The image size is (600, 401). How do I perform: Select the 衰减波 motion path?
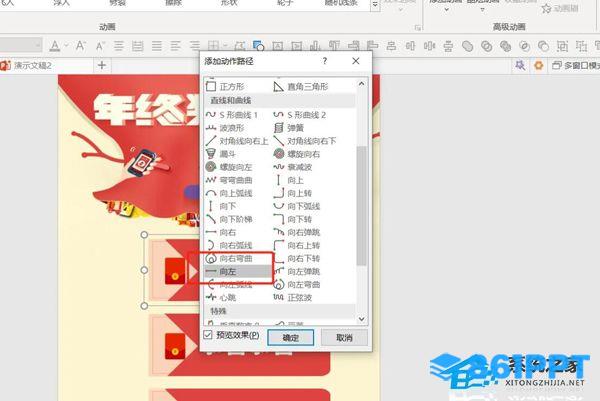[x=293, y=167]
